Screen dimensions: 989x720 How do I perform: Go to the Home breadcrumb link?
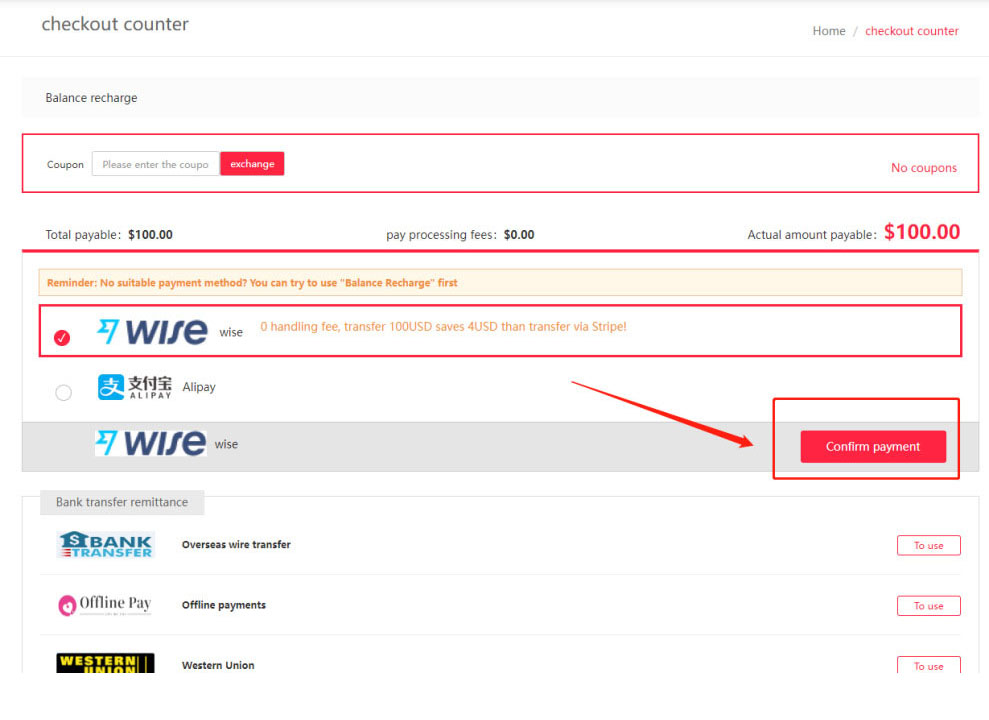pyautogui.click(x=829, y=31)
